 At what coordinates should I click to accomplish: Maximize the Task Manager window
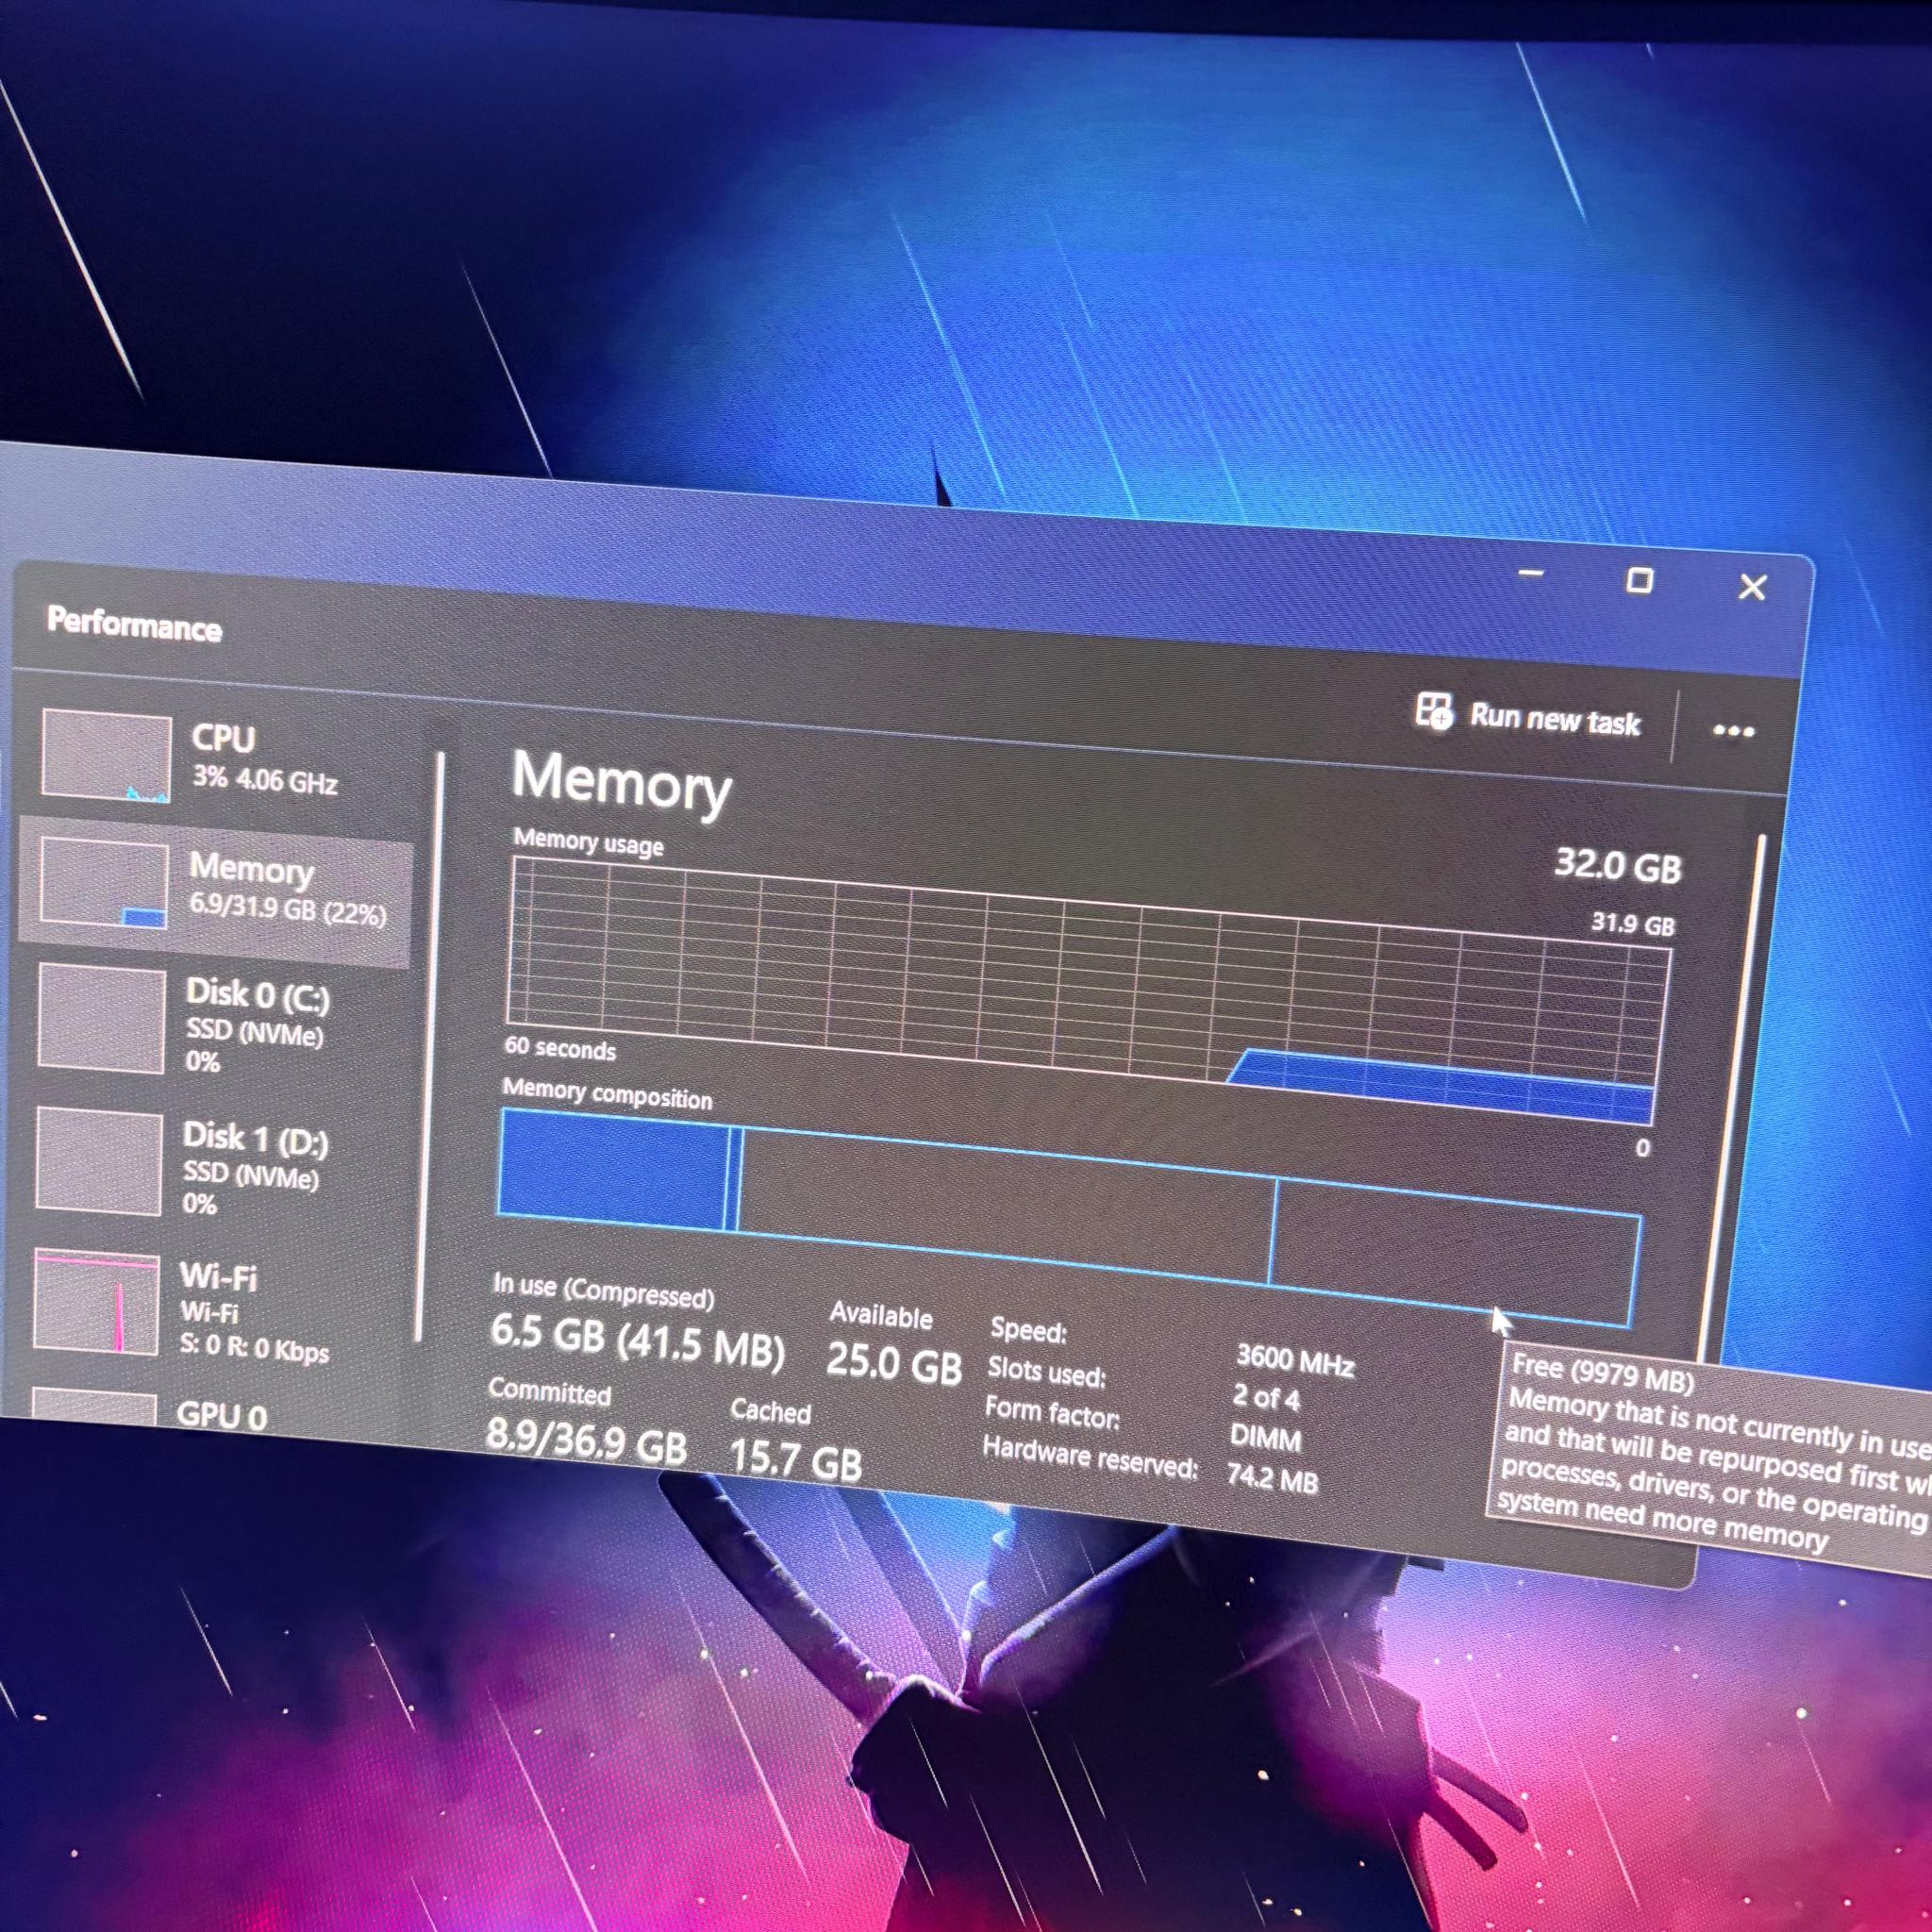pos(1640,580)
